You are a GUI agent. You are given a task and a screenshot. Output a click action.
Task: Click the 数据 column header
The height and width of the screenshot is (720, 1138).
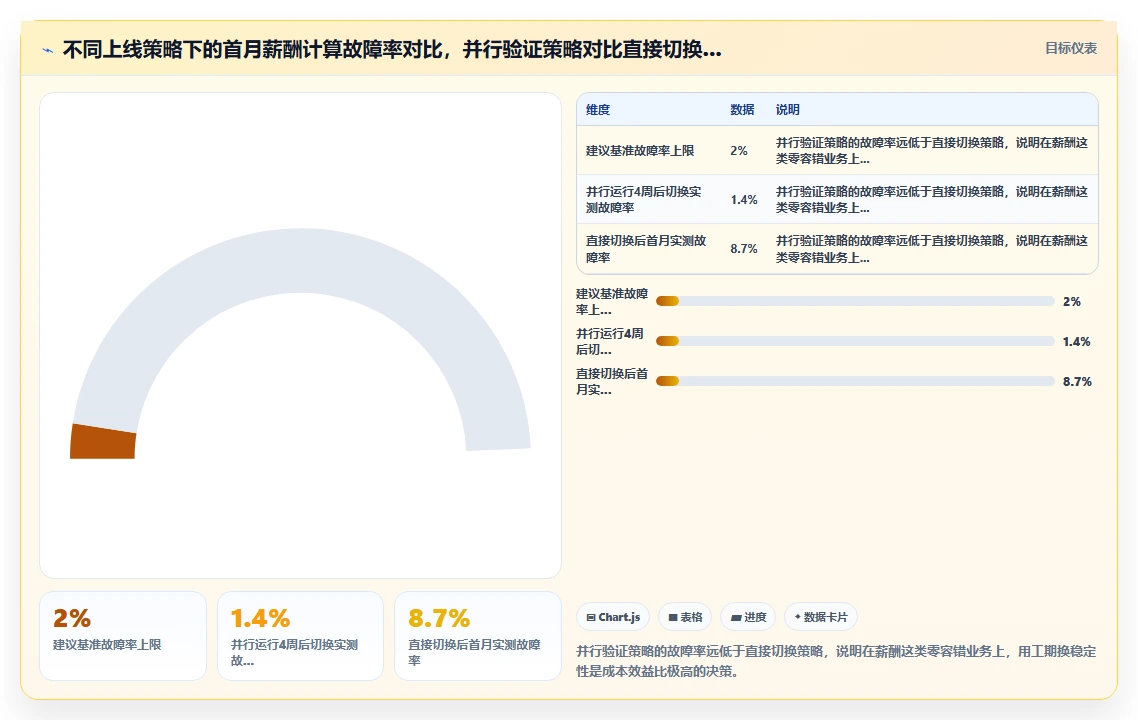pos(742,110)
